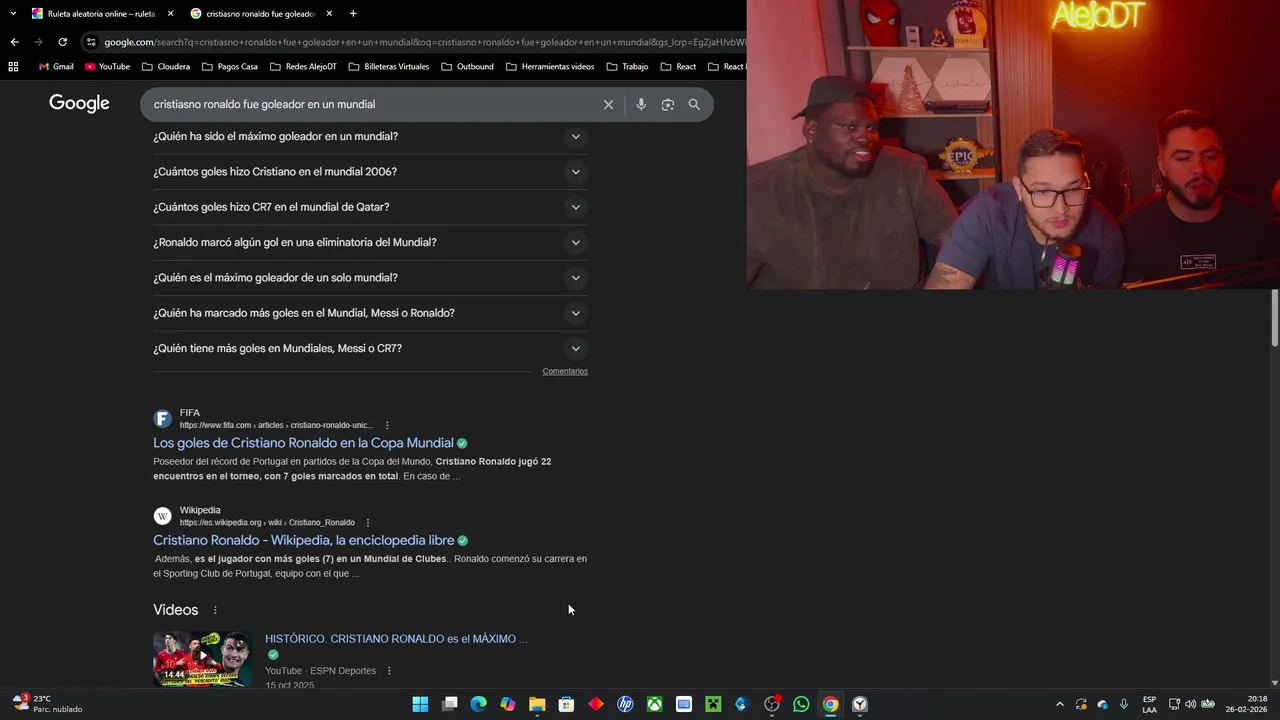Expand '¿Quién tiene más goles en Mundiales, Messi o CR7?'
1280x720 pixels.
(x=370, y=348)
